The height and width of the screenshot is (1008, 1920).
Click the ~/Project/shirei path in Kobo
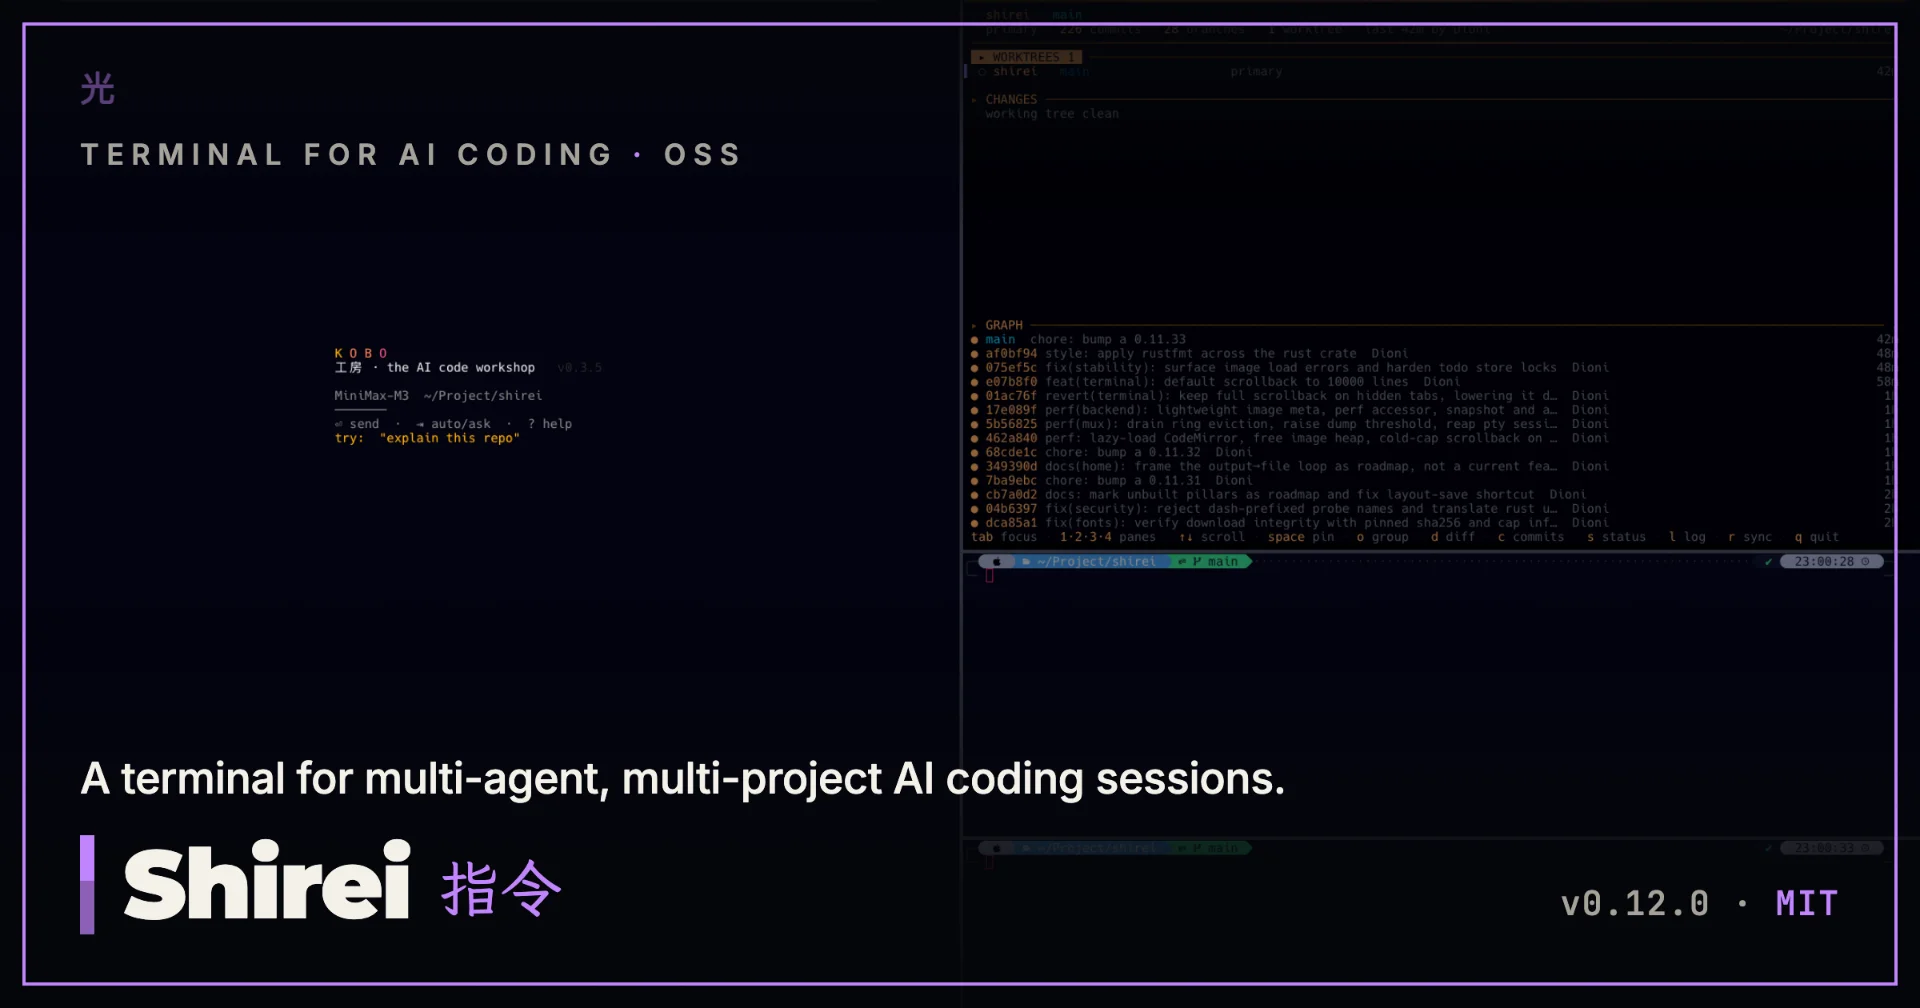(483, 396)
